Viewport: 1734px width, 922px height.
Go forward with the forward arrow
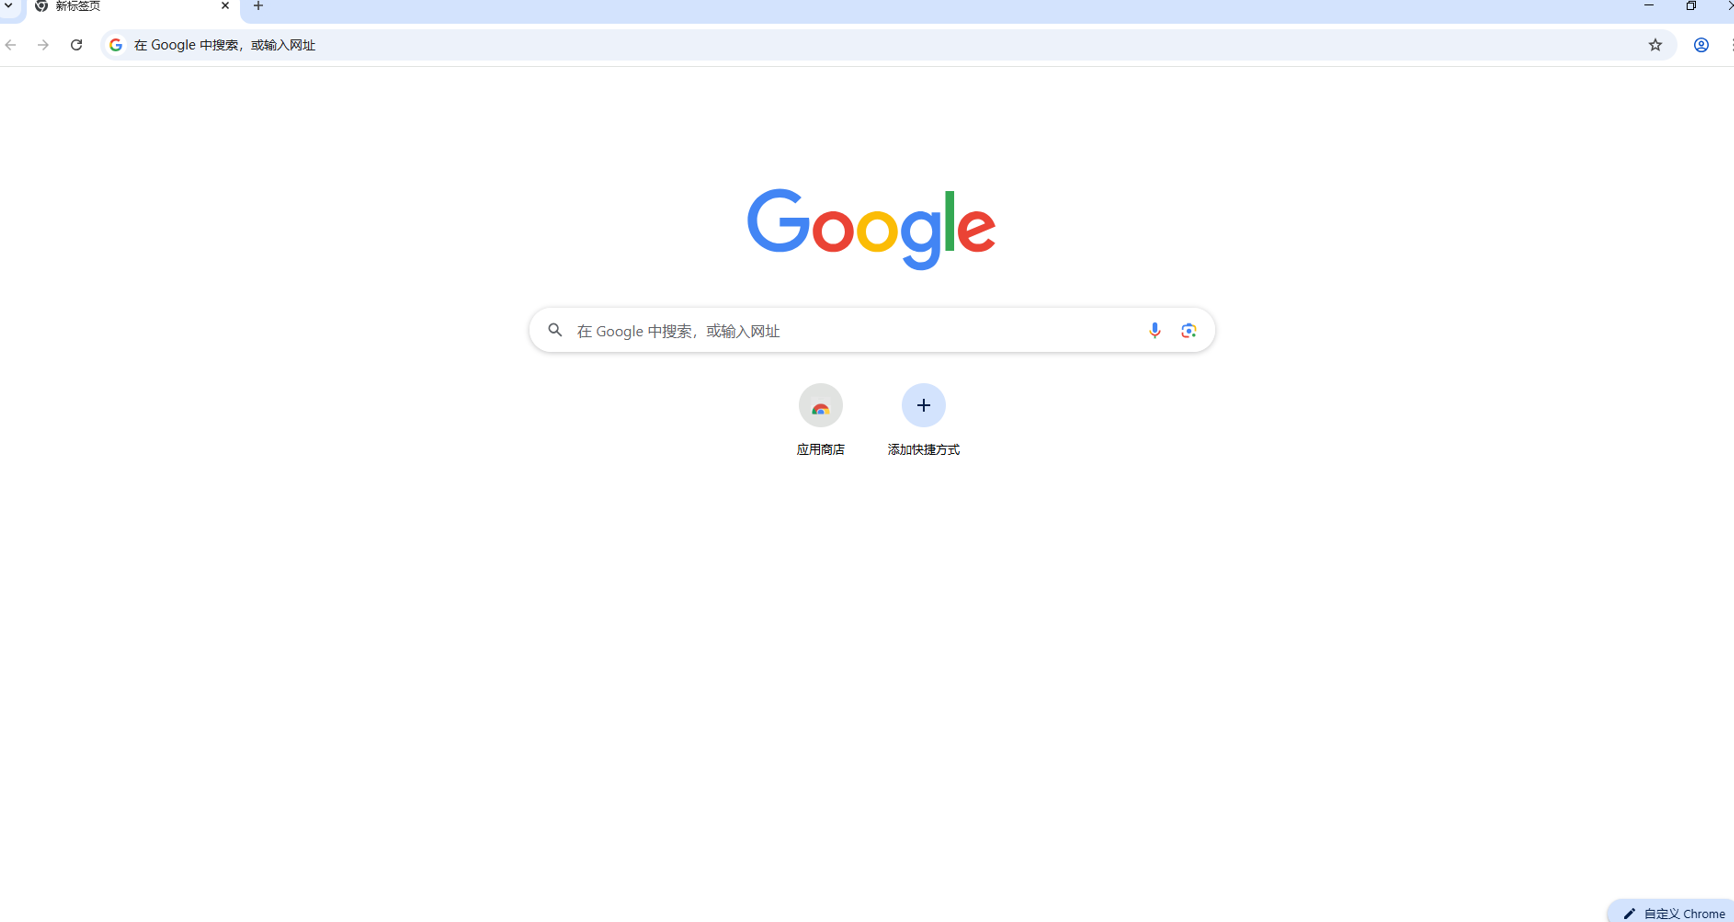tap(43, 45)
